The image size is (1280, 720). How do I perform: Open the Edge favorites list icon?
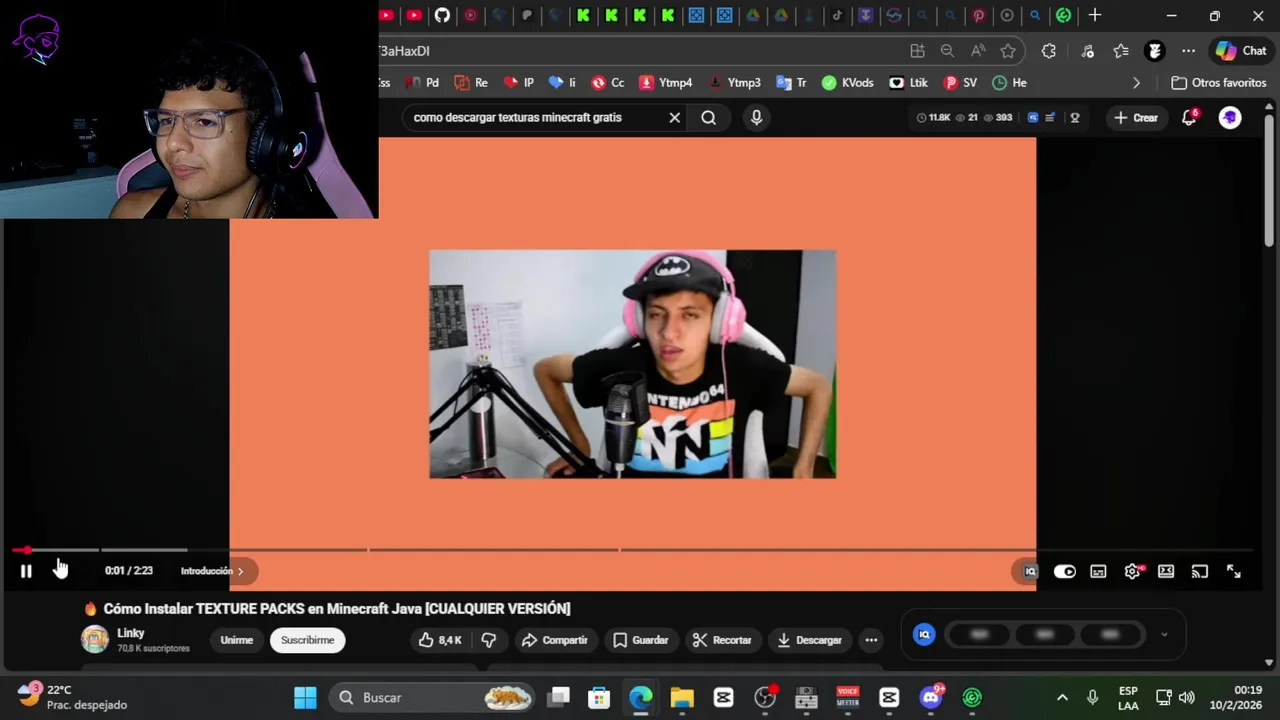[1121, 51]
